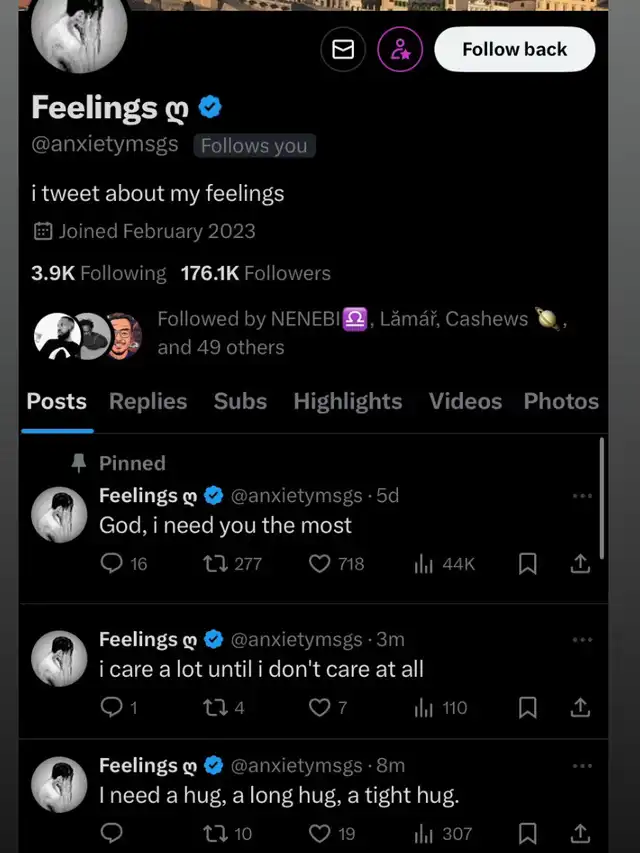View analytics of "I need a hug" post

coord(424,833)
